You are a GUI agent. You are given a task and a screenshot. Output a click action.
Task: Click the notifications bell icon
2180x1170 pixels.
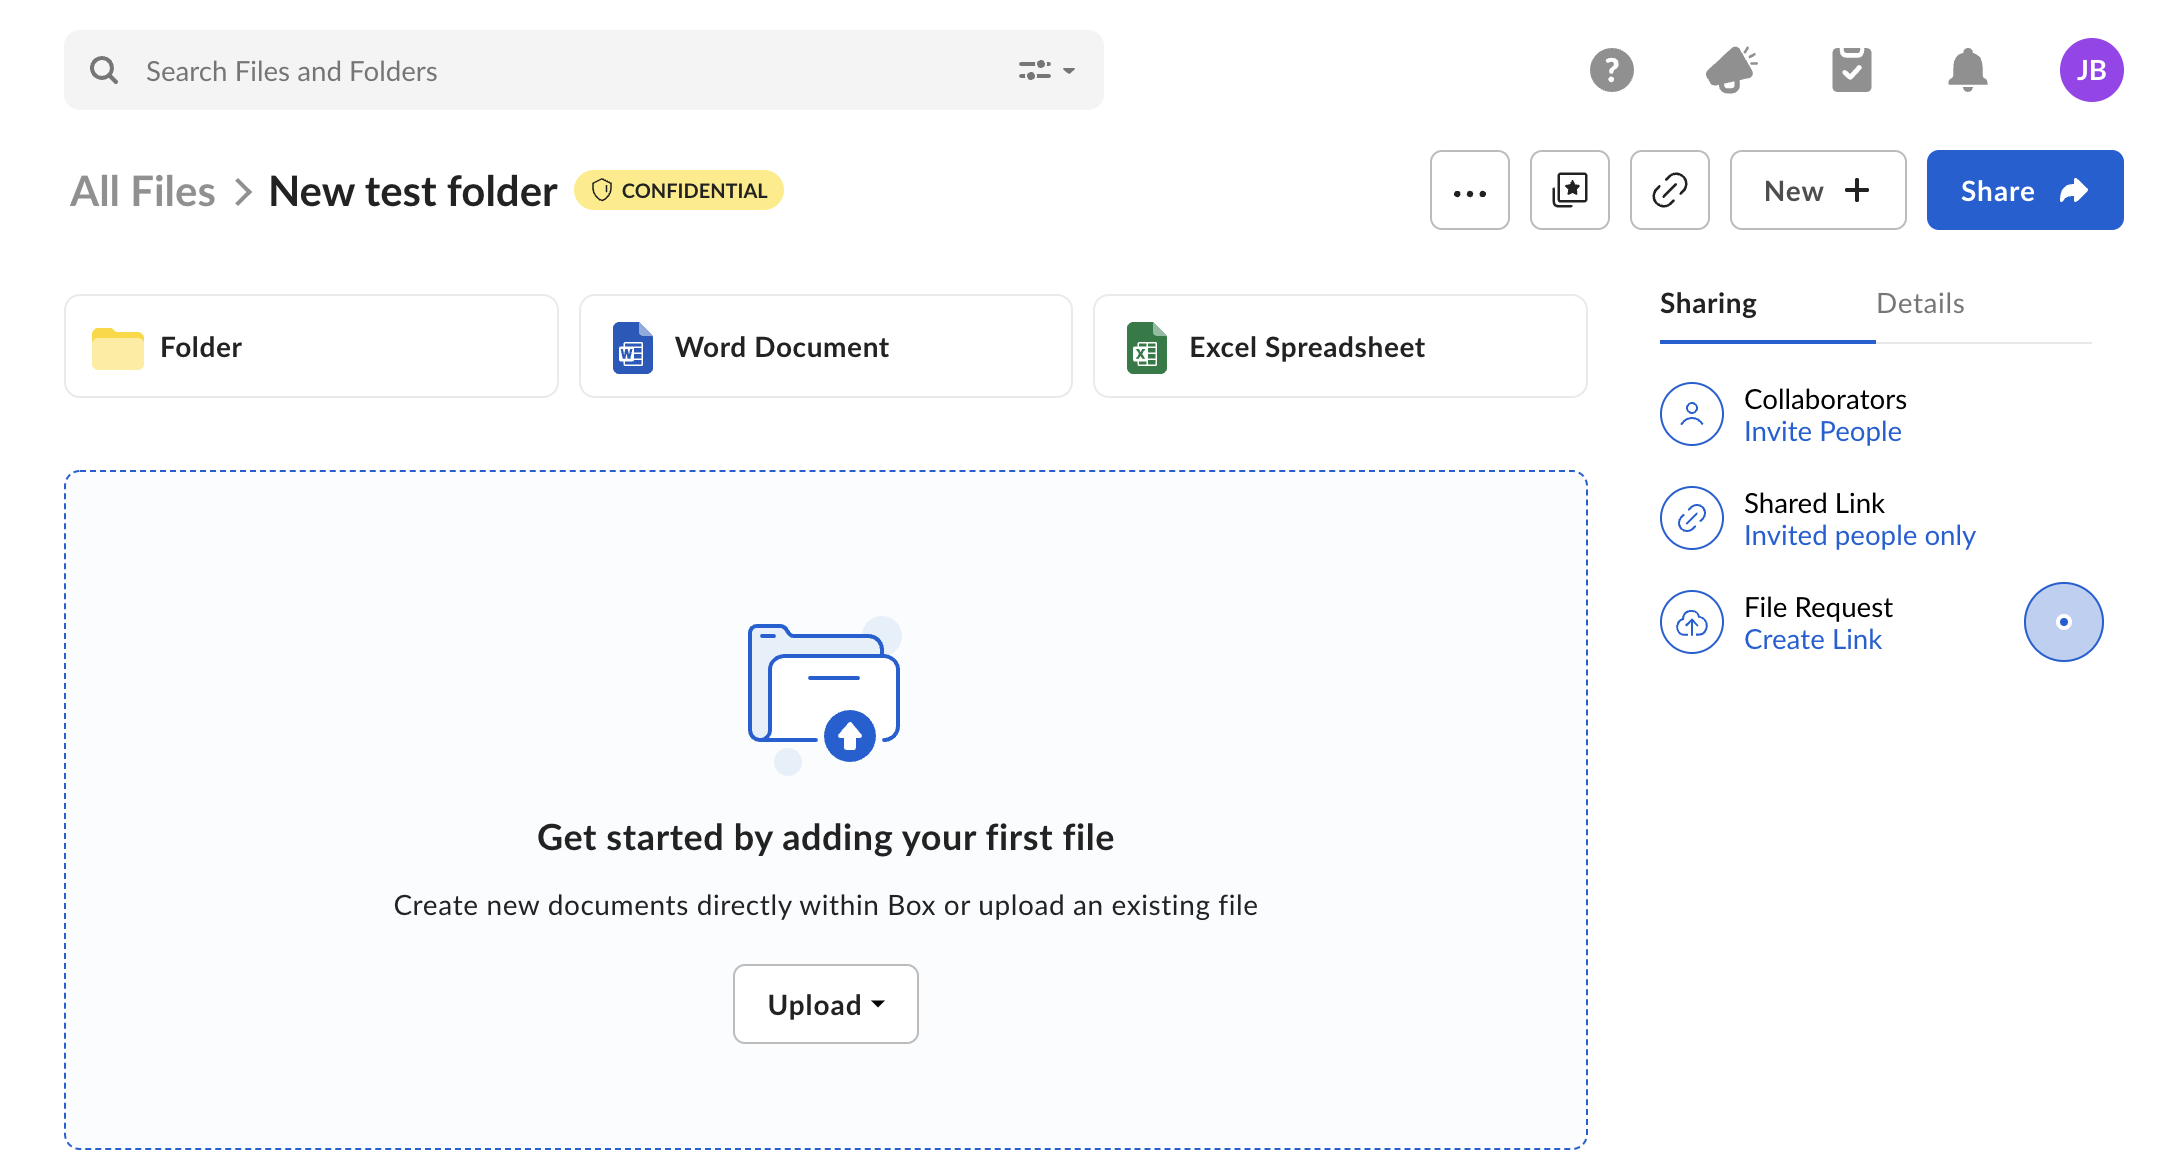[1967, 68]
